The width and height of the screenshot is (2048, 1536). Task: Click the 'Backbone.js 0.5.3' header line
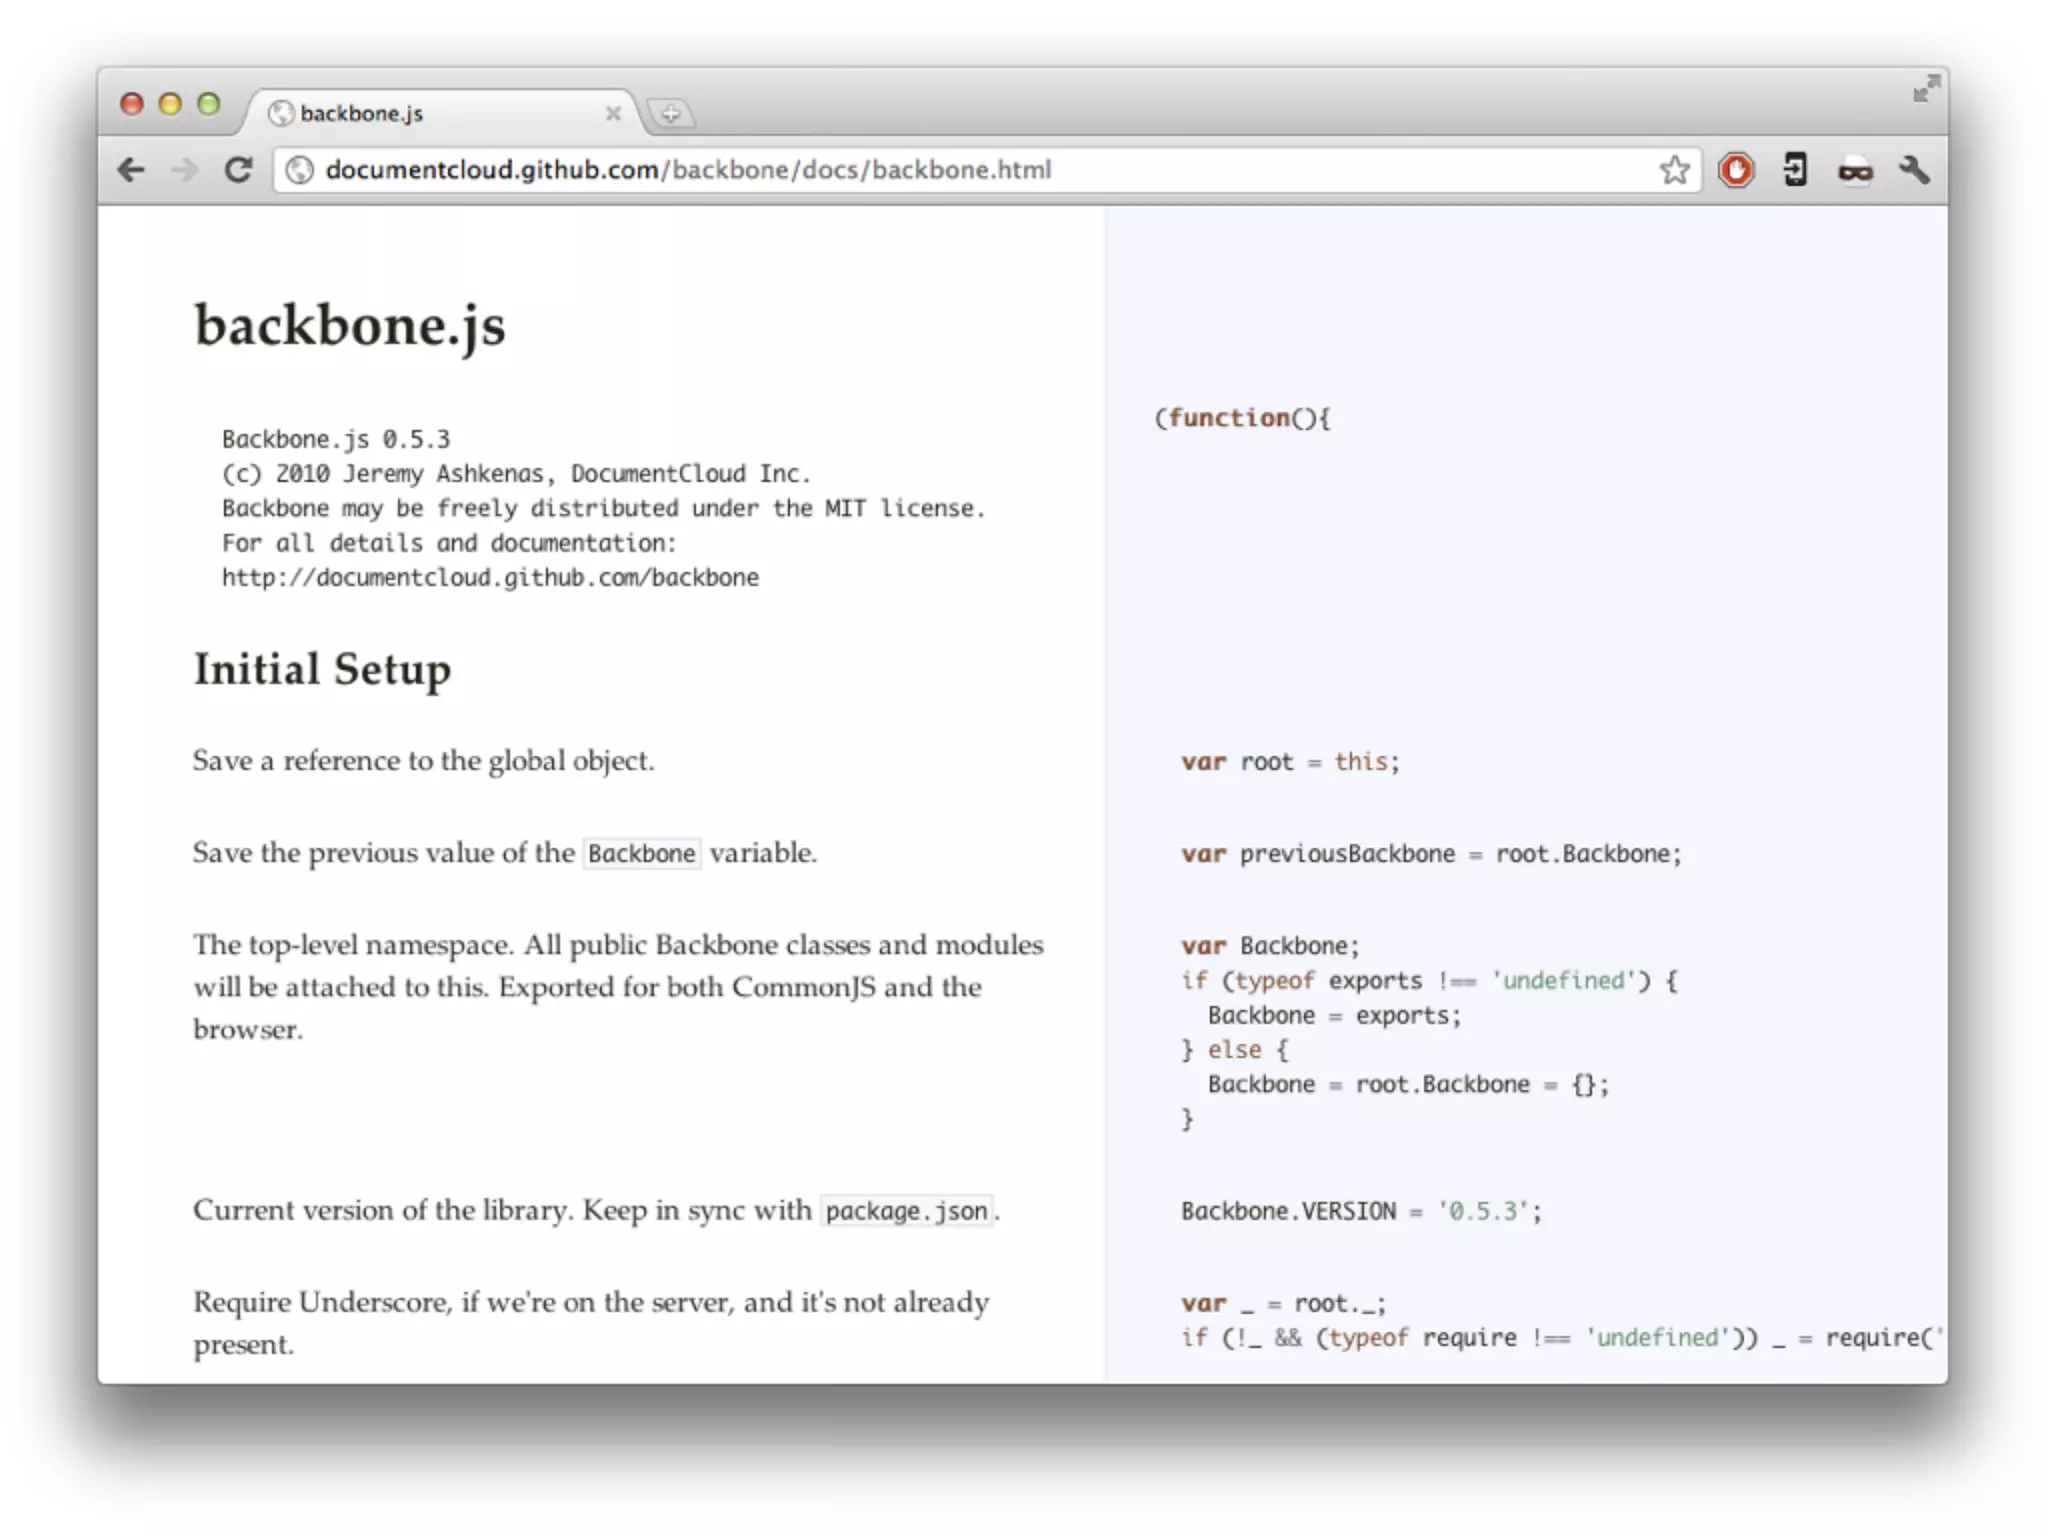coord(336,440)
